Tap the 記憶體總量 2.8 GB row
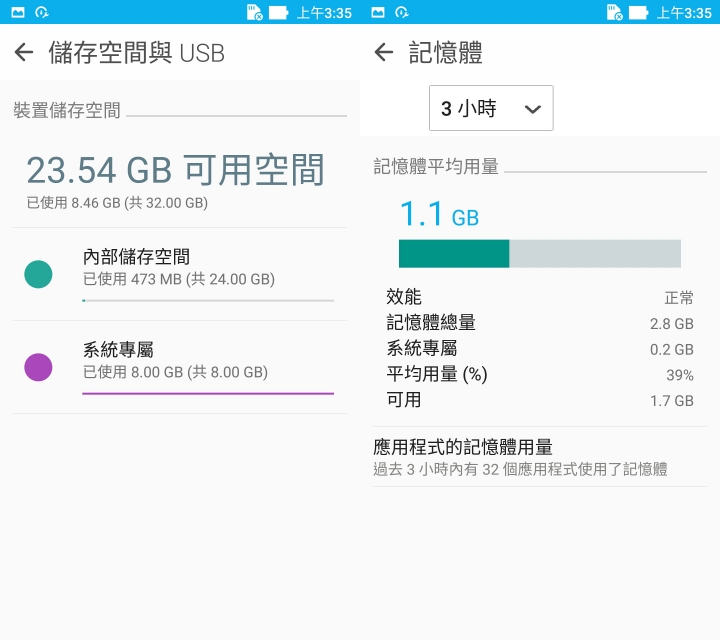720x640 pixels. click(x=540, y=323)
